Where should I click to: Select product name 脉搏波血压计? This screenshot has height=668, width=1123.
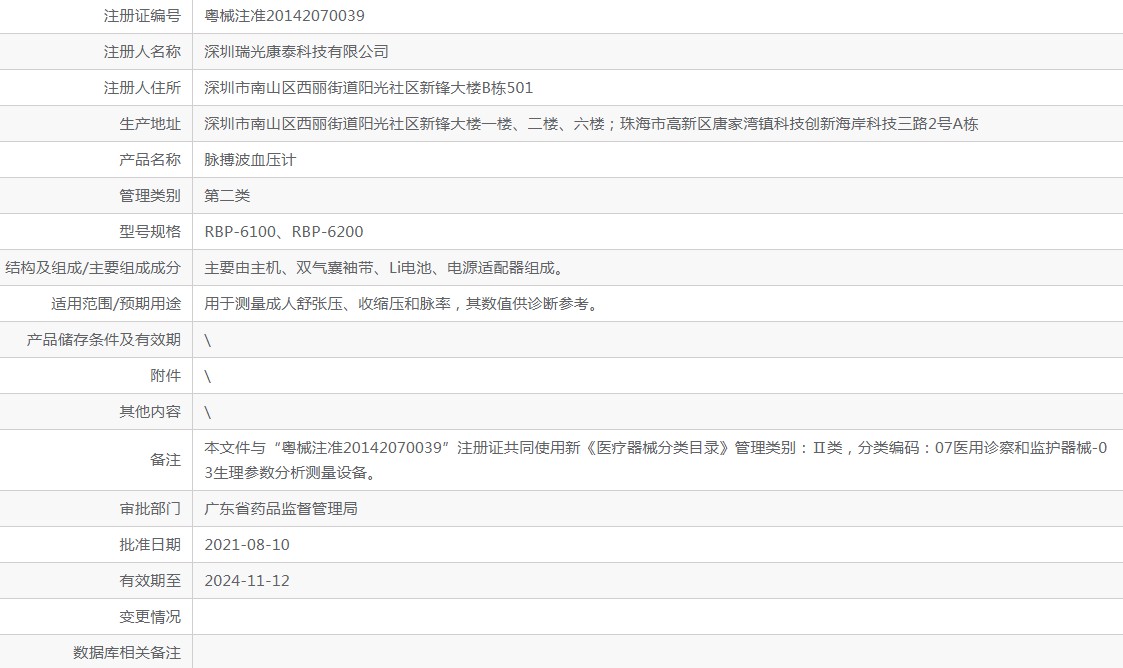[x=250, y=160]
